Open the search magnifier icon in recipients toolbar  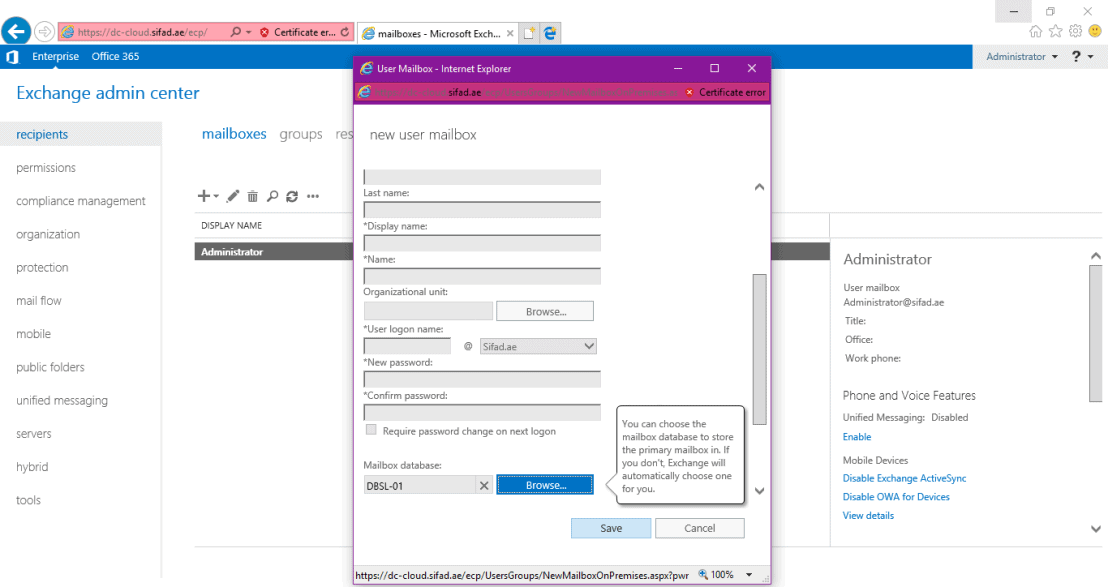pyautogui.click(x=272, y=196)
